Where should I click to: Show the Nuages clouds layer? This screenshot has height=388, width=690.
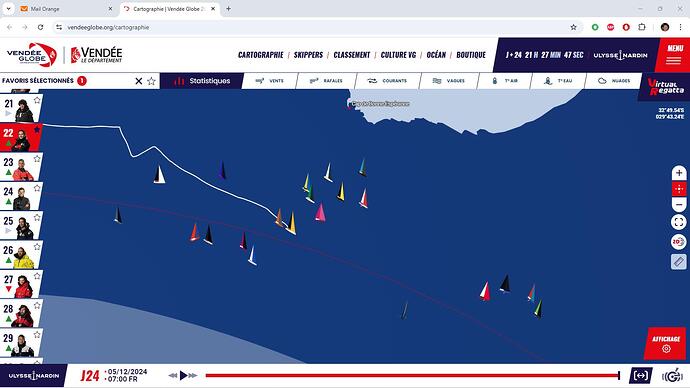click(613, 81)
